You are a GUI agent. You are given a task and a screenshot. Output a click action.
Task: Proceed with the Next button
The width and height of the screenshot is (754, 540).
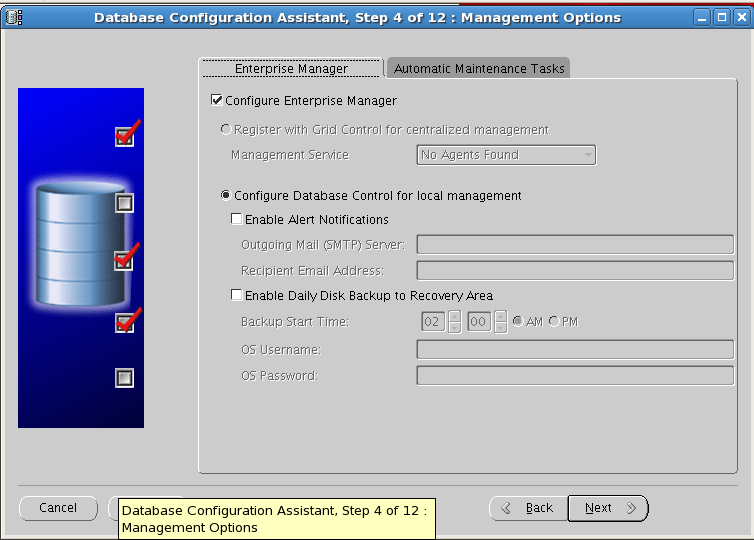click(x=608, y=508)
